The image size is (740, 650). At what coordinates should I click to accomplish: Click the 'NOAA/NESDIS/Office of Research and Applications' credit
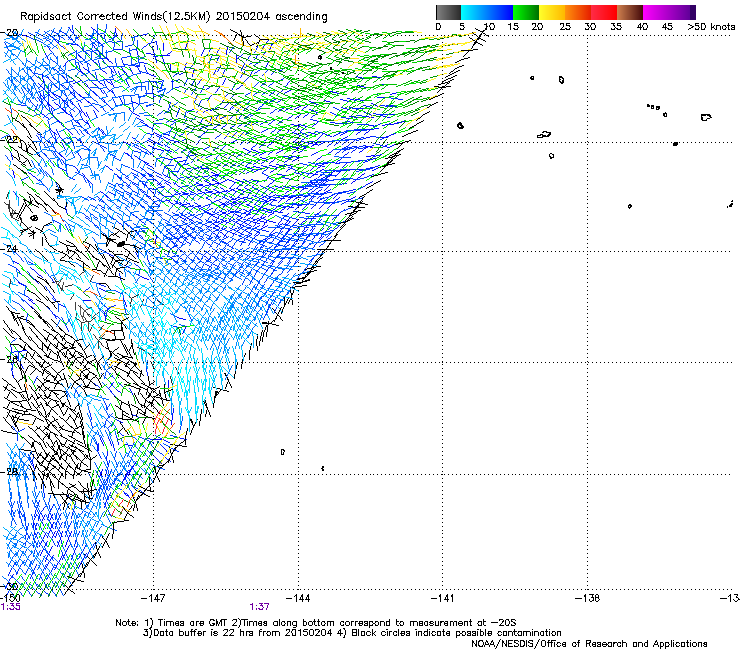pyautogui.click(x=589, y=644)
